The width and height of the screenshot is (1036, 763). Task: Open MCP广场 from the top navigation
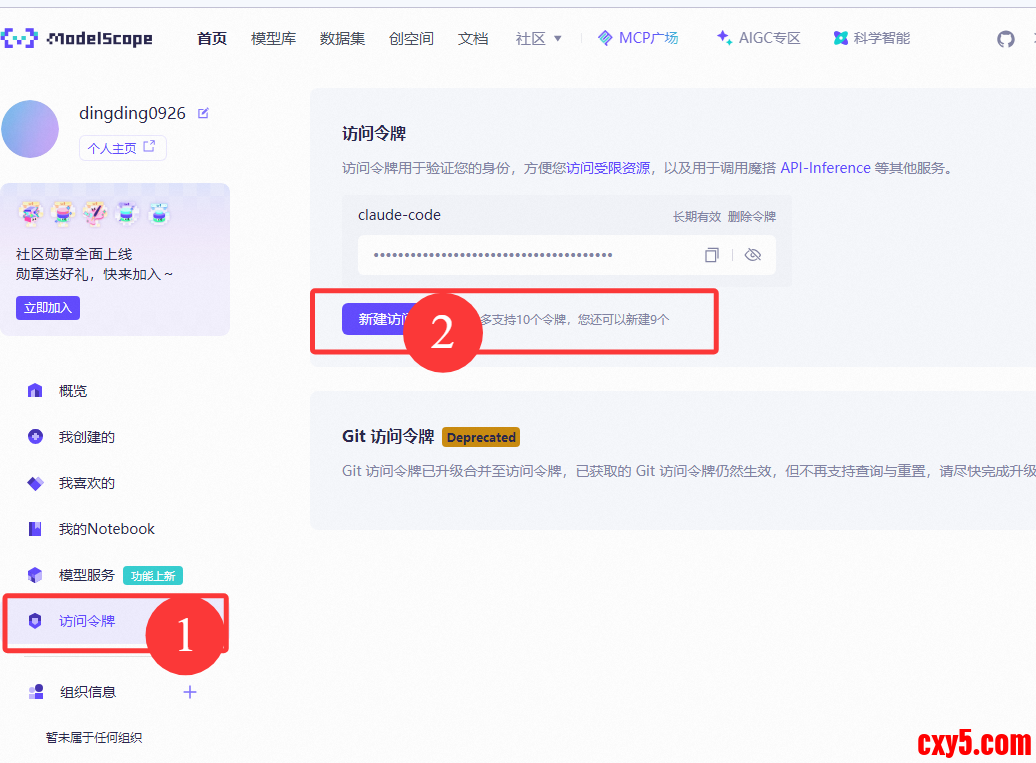638,38
